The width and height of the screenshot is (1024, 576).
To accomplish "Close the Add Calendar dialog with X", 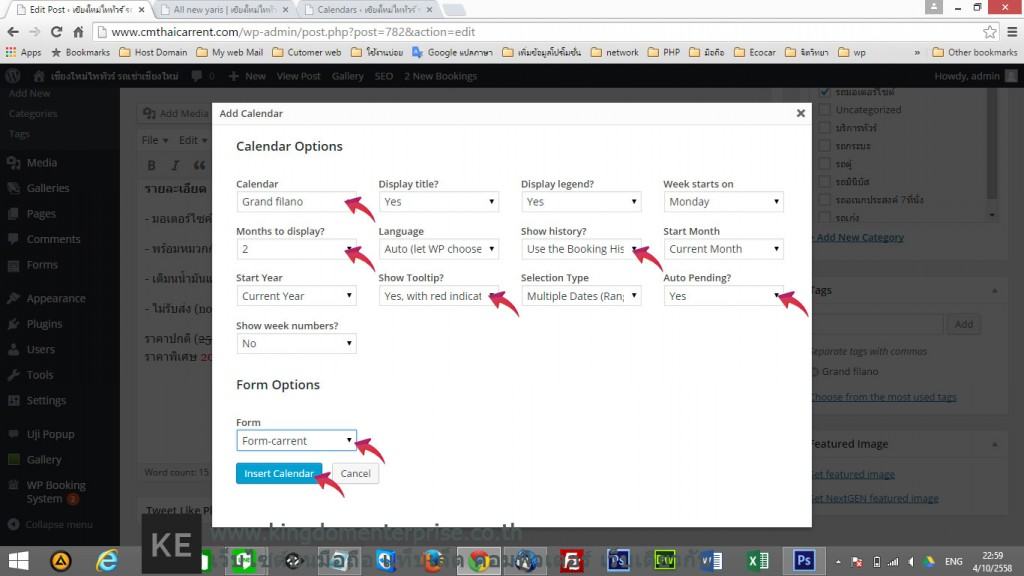I will point(800,114).
